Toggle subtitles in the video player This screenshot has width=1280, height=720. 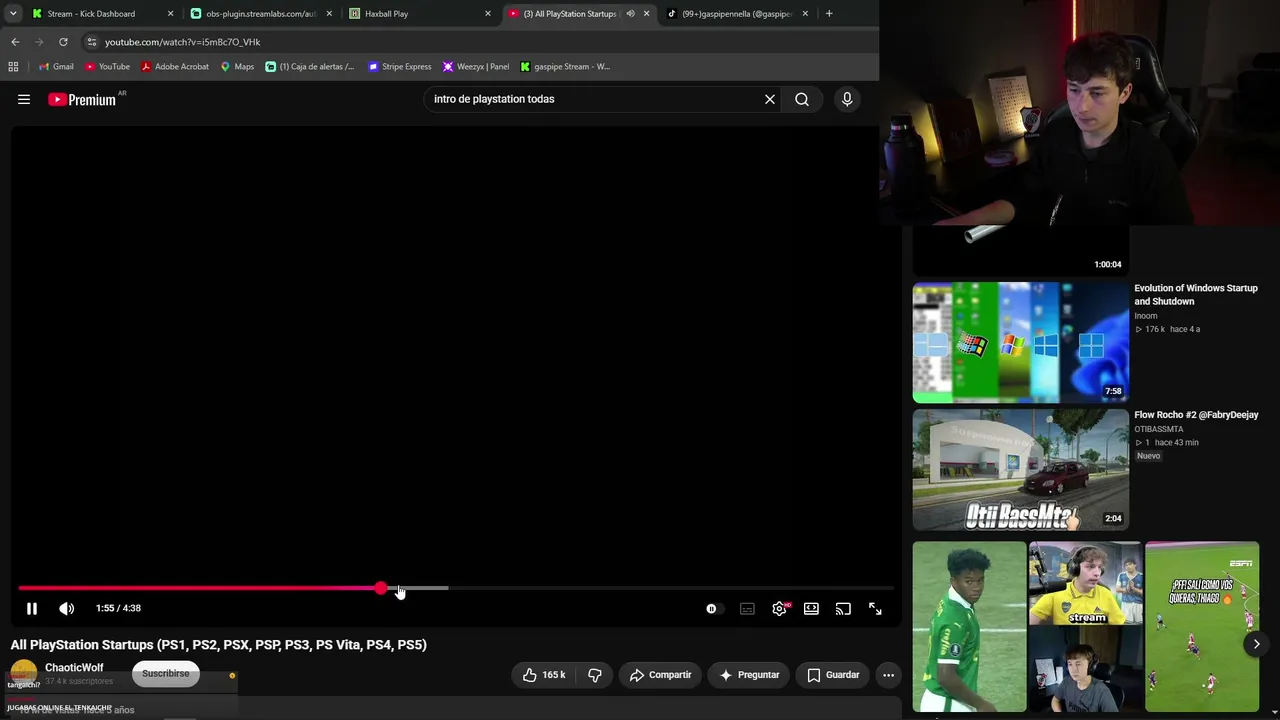[747, 608]
